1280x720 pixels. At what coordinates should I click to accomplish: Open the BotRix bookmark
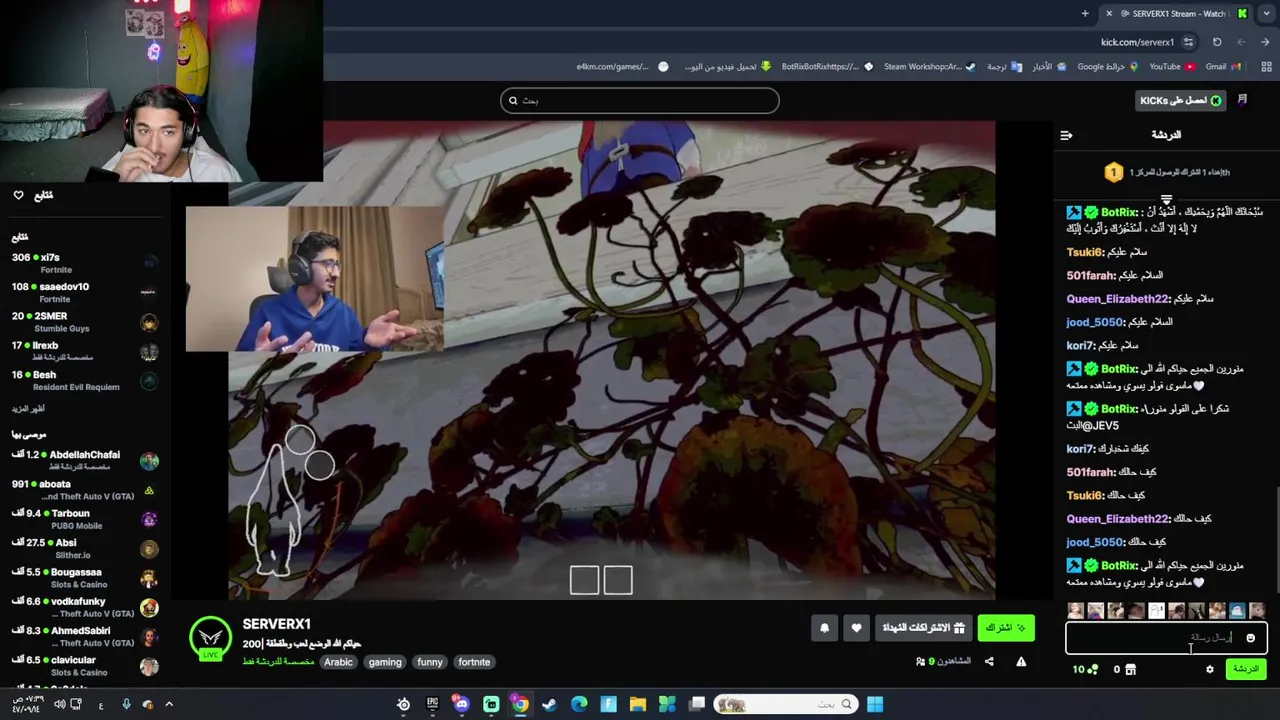pyautogui.click(x=827, y=67)
